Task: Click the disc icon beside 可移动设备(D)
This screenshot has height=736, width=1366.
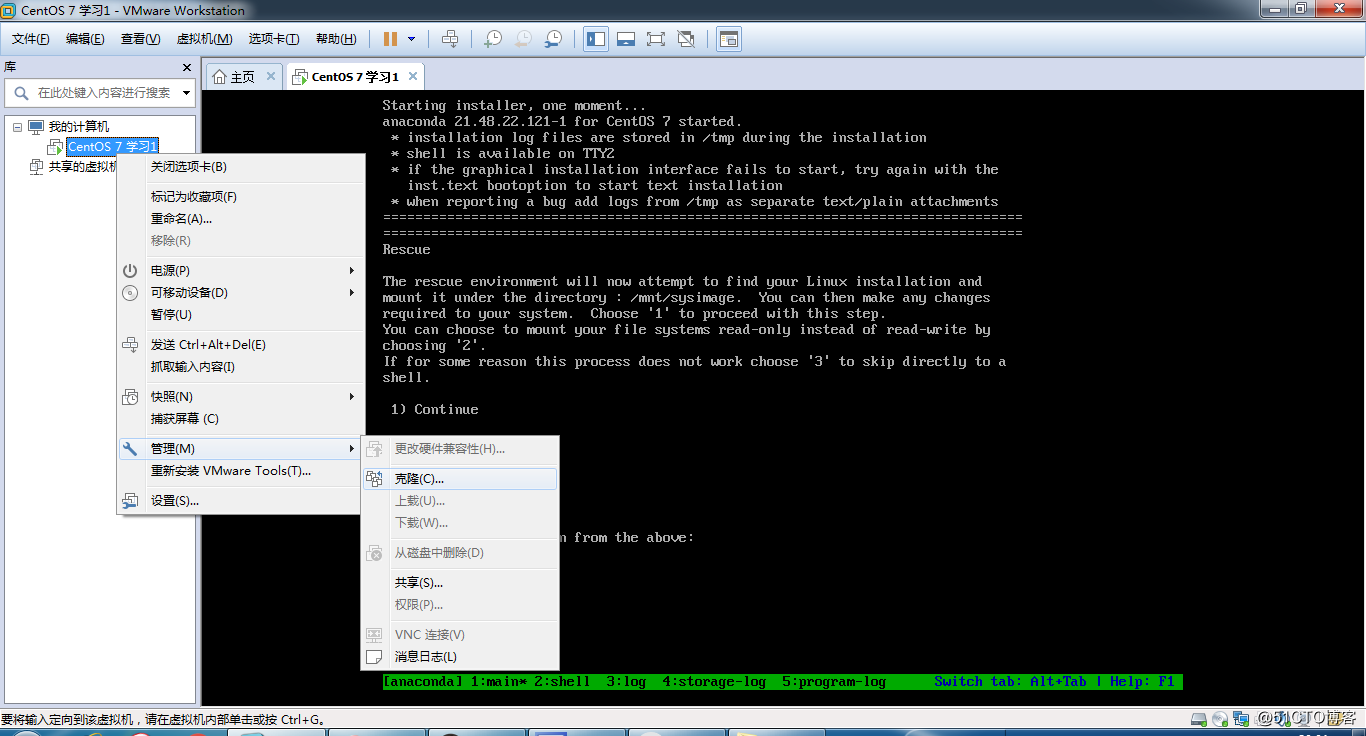Action: [x=130, y=293]
